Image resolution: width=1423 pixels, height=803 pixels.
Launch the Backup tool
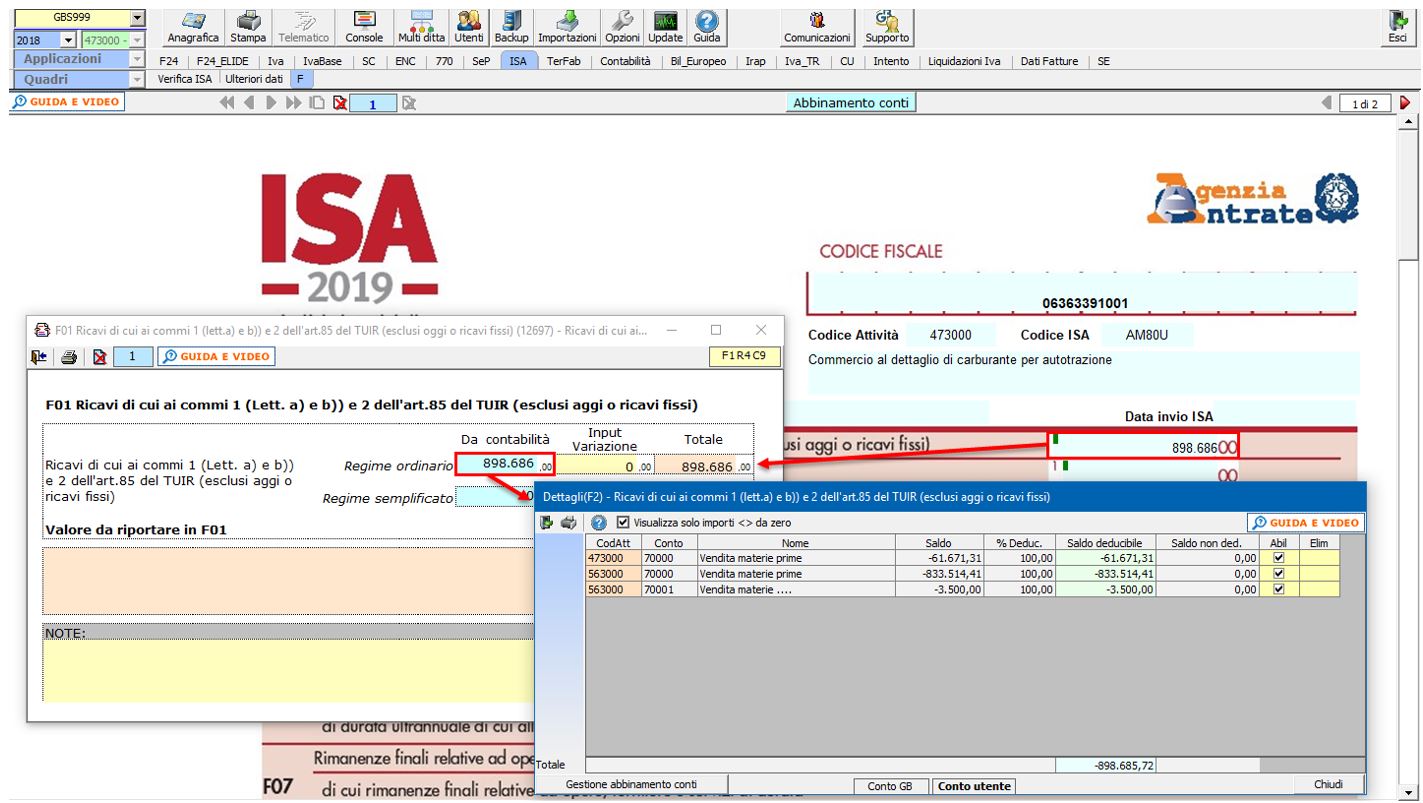511,25
